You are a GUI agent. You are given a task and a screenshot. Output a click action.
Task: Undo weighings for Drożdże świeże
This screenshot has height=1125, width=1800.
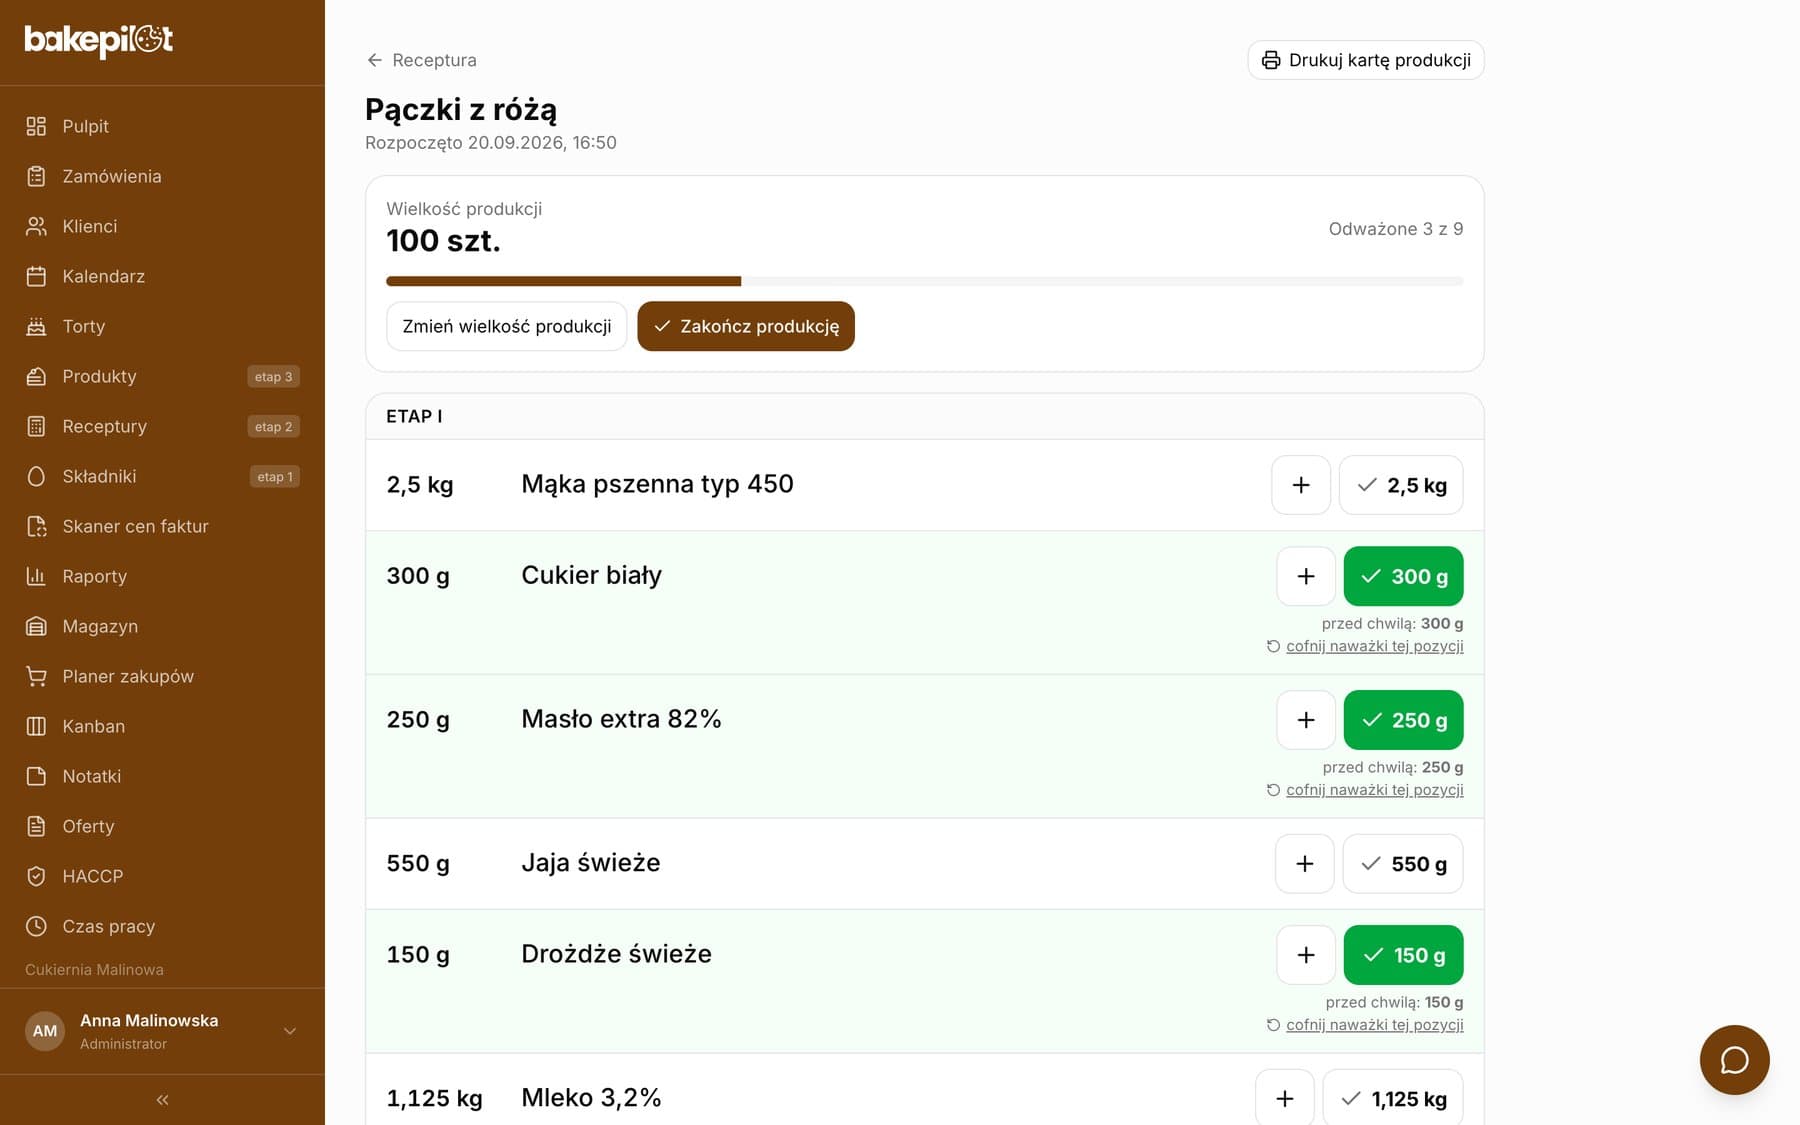[1365, 1025]
